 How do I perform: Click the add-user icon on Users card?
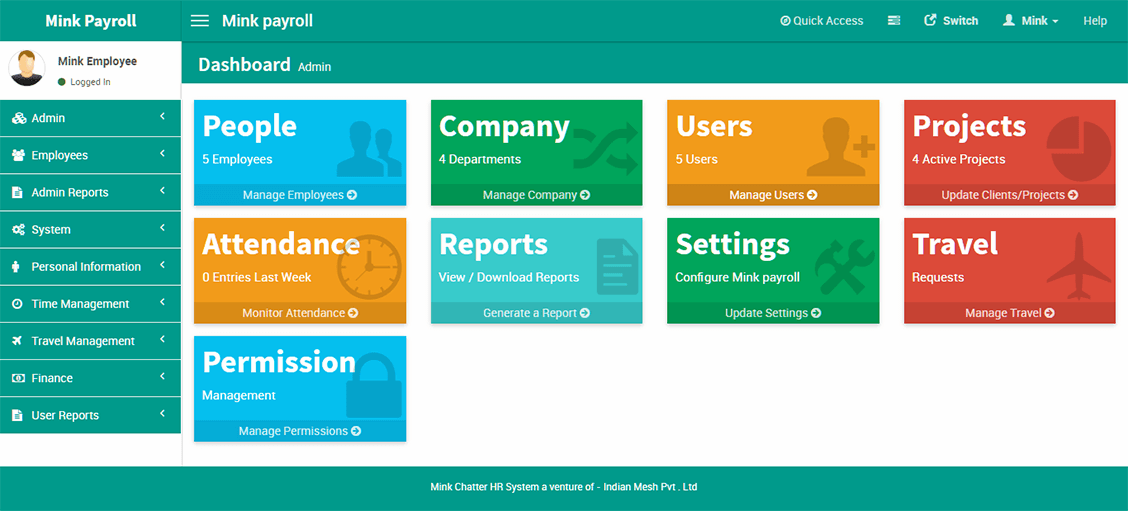(x=840, y=147)
